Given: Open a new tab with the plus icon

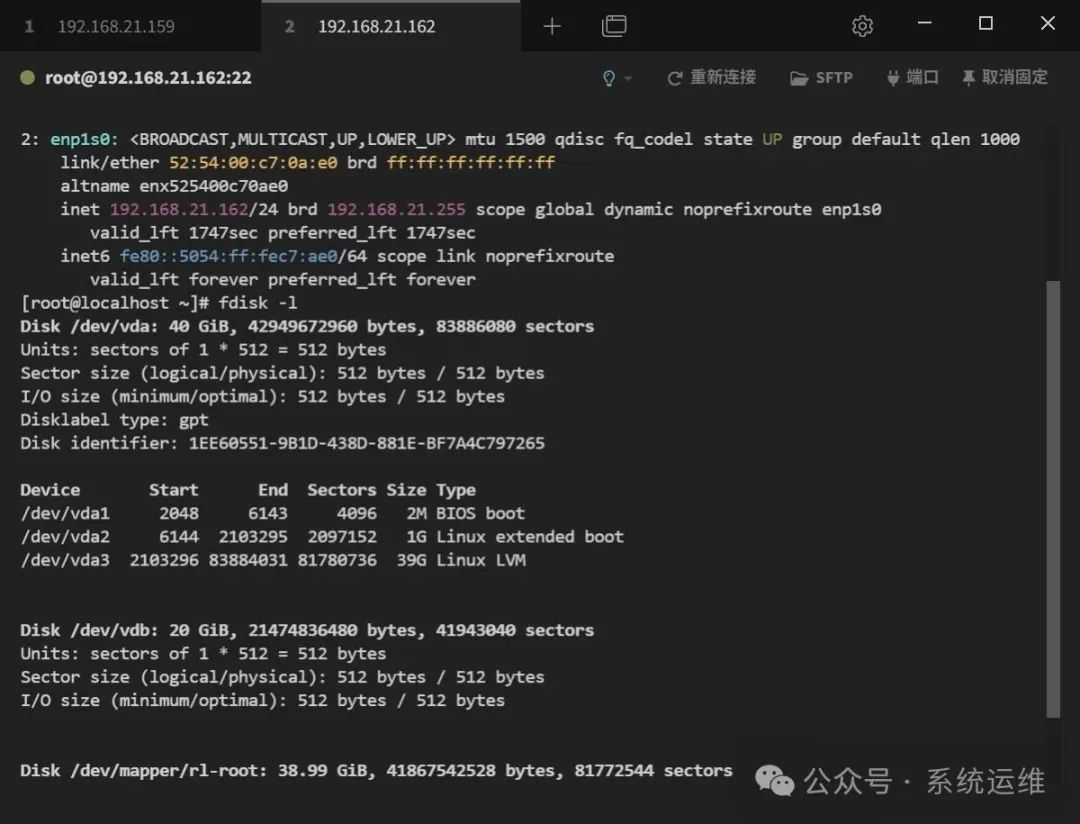Looking at the screenshot, I should coord(552,26).
